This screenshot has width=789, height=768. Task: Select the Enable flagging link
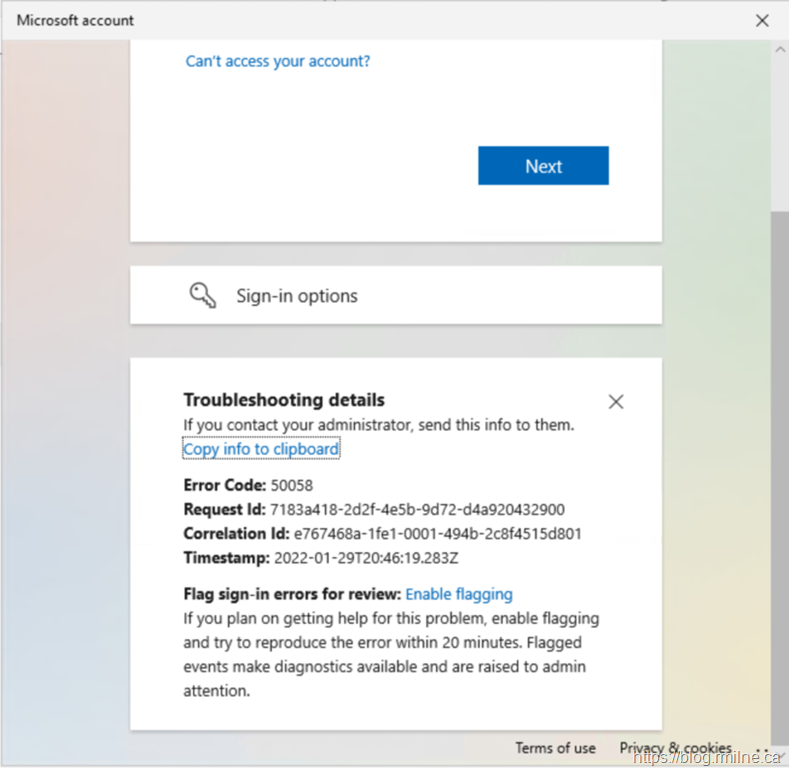(x=459, y=594)
